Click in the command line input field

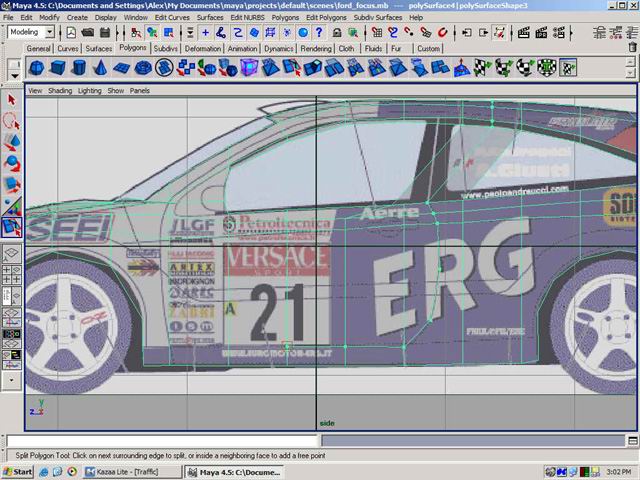pyautogui.click(x=162, y=440)
